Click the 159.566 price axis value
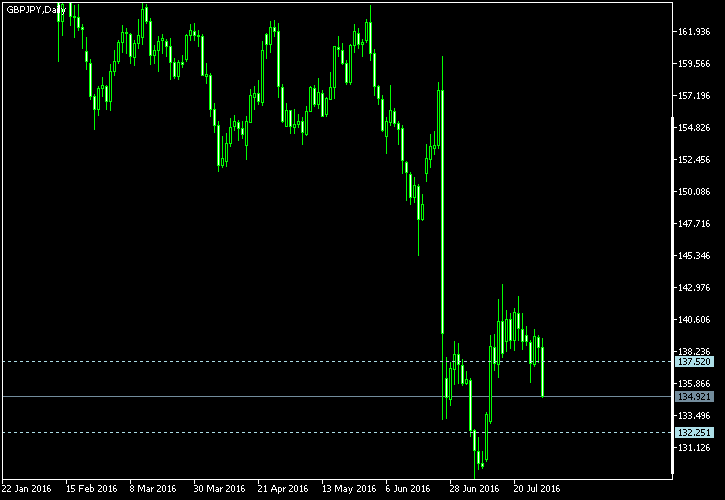This screenshot has width=725, height=500. (x=694, y=64)
